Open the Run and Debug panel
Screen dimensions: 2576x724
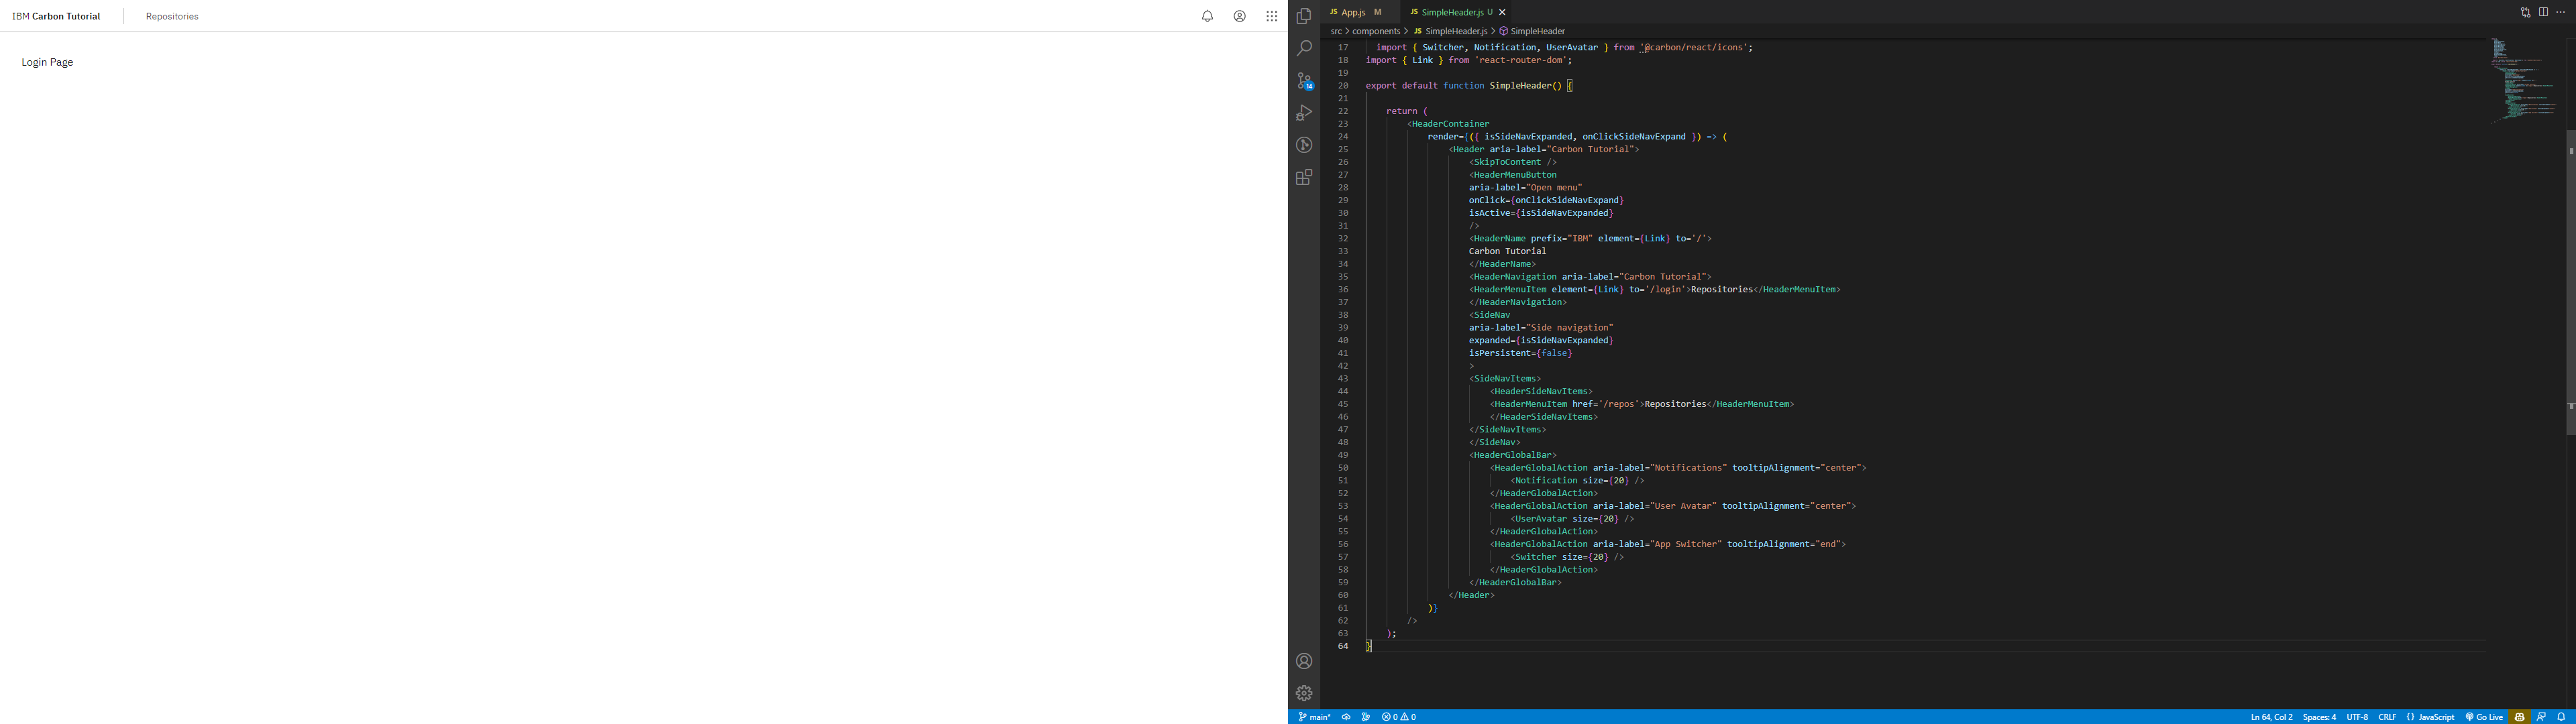click(1304, 112)
